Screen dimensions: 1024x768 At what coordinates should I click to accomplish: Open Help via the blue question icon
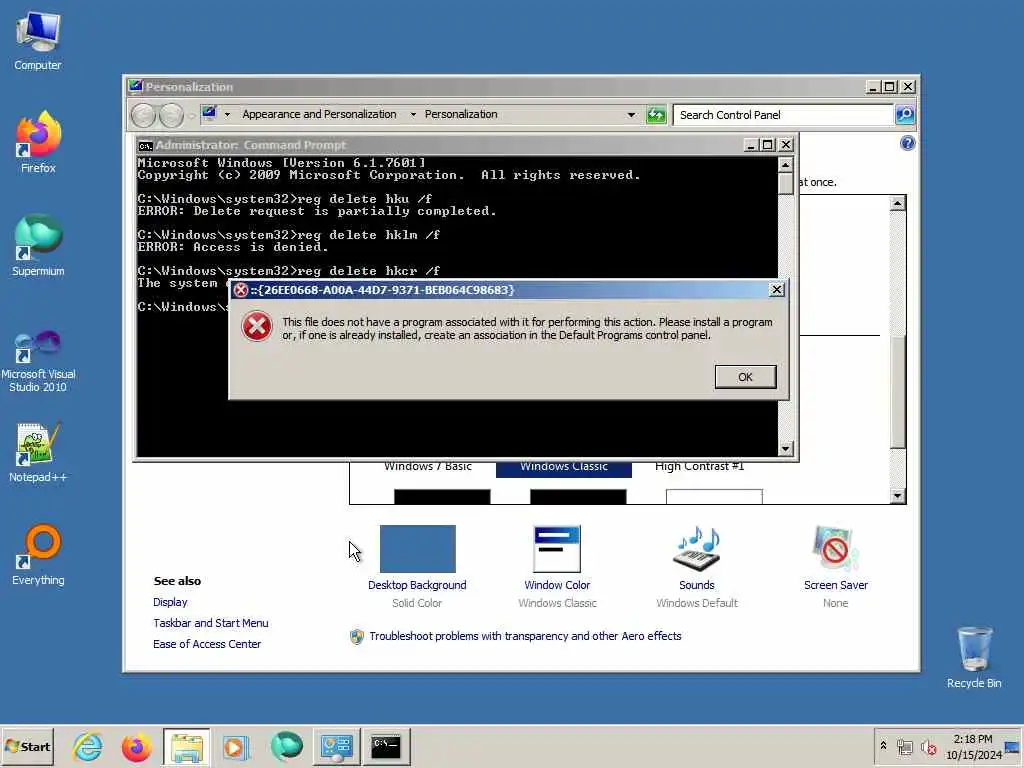tap(907, 143)
